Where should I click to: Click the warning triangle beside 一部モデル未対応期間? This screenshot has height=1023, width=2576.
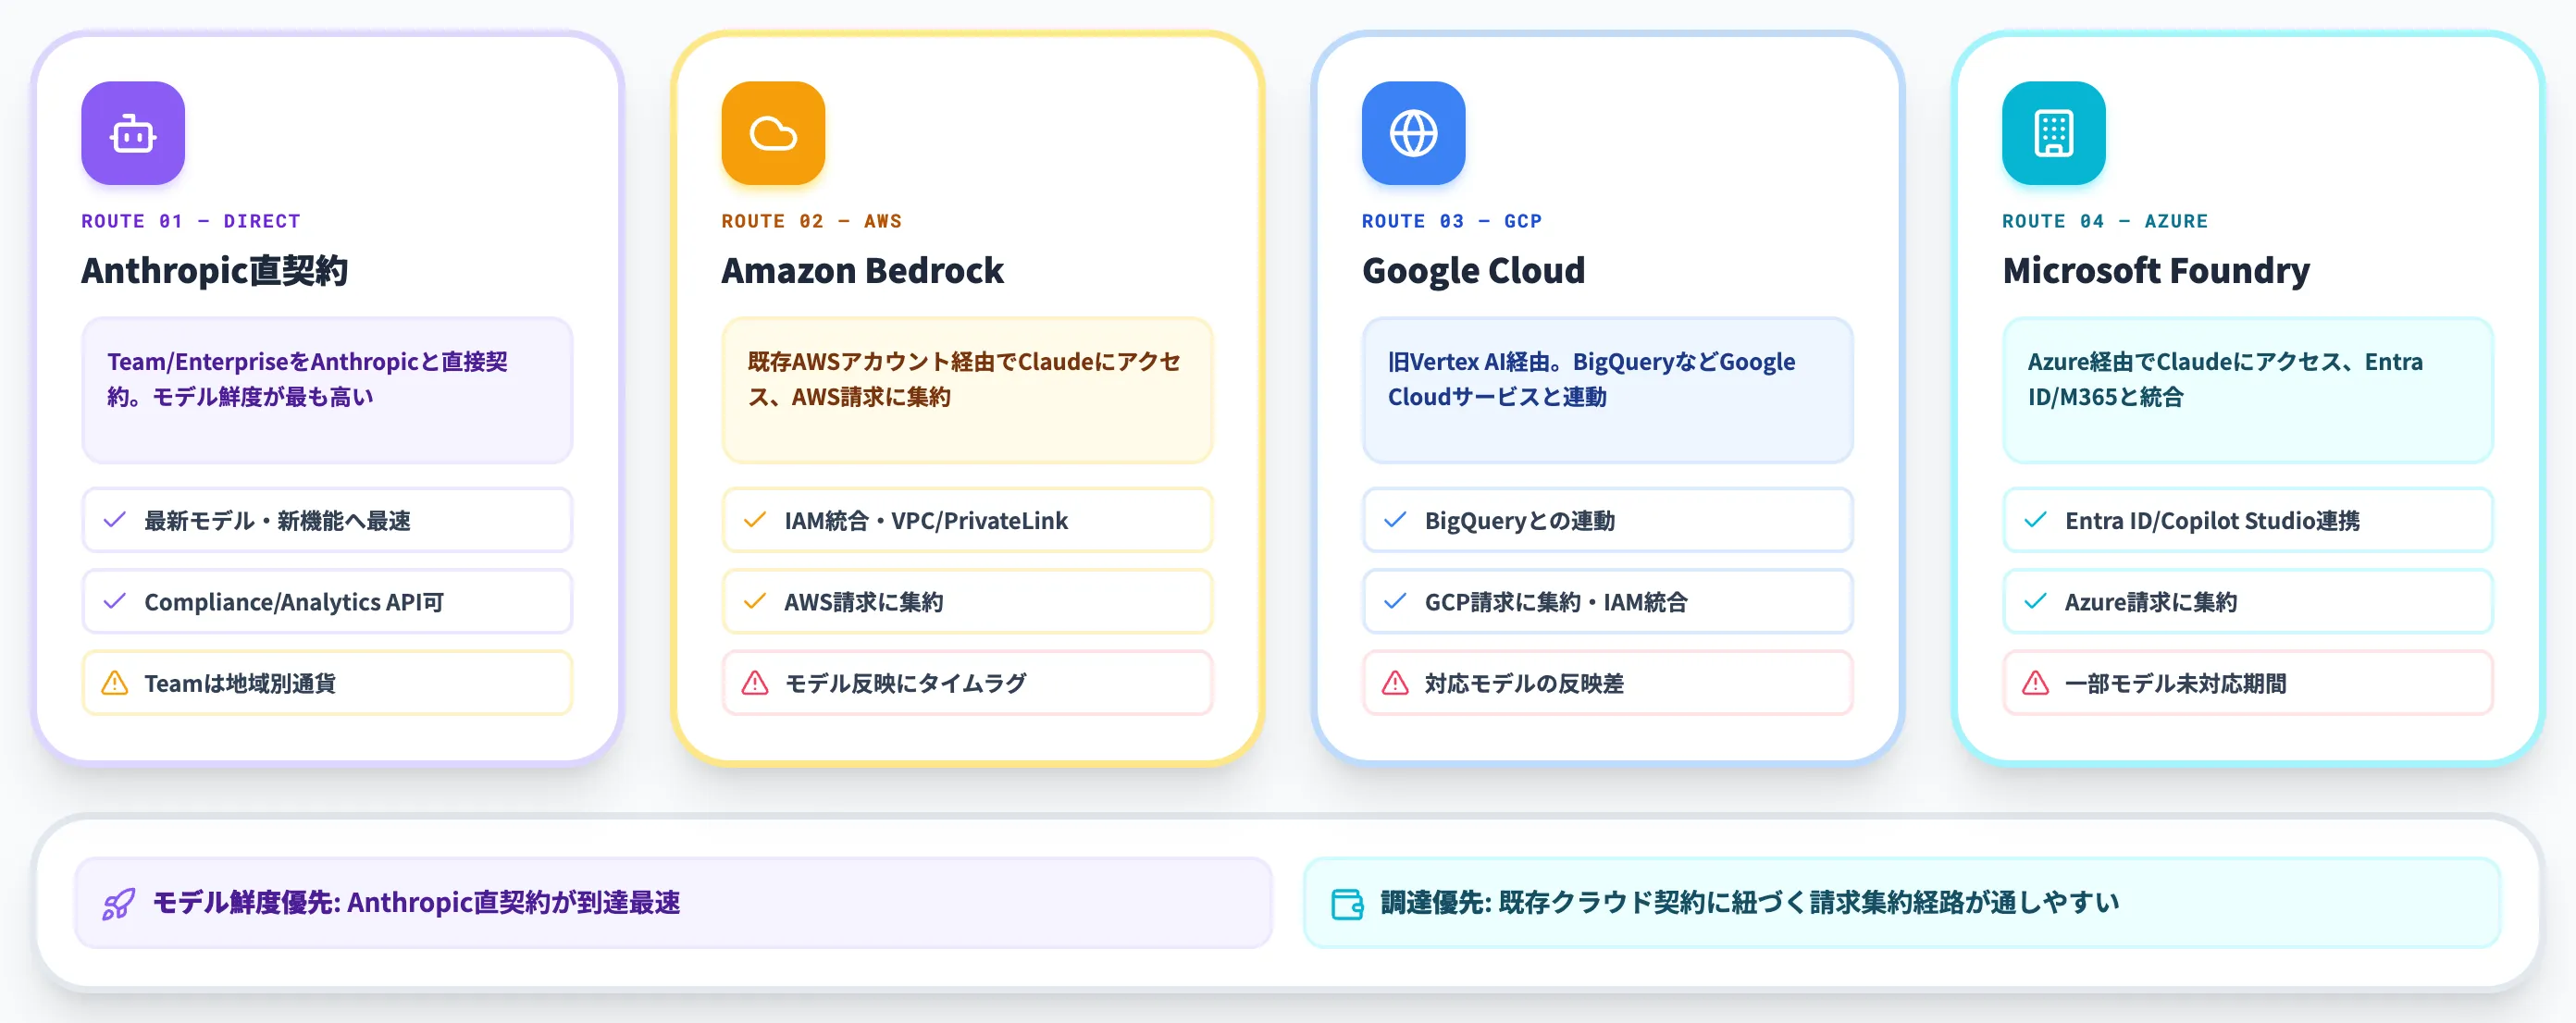[x=2035, y=683]
